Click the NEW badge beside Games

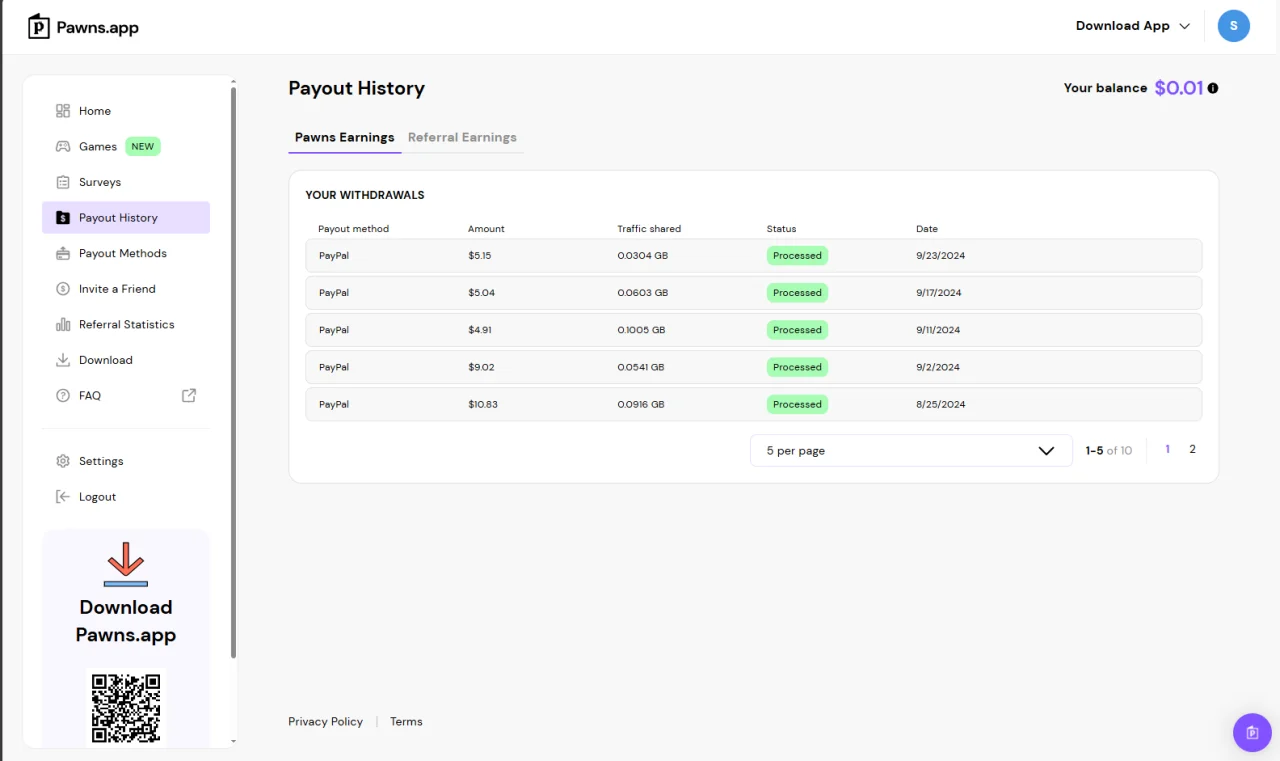coord(143,147)
